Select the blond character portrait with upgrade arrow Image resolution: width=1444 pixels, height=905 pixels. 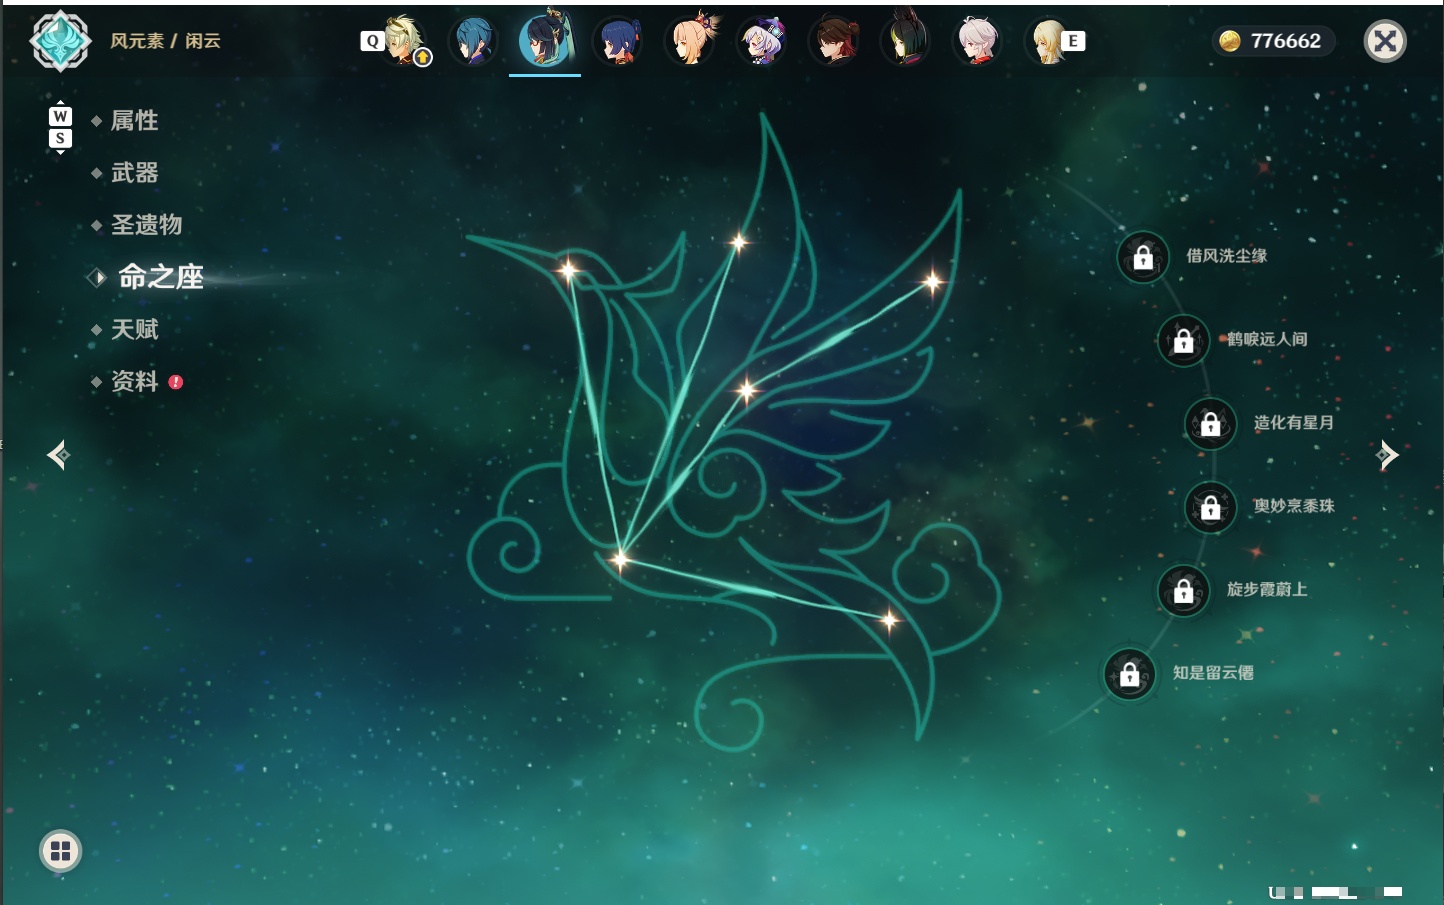coord(405,41)
